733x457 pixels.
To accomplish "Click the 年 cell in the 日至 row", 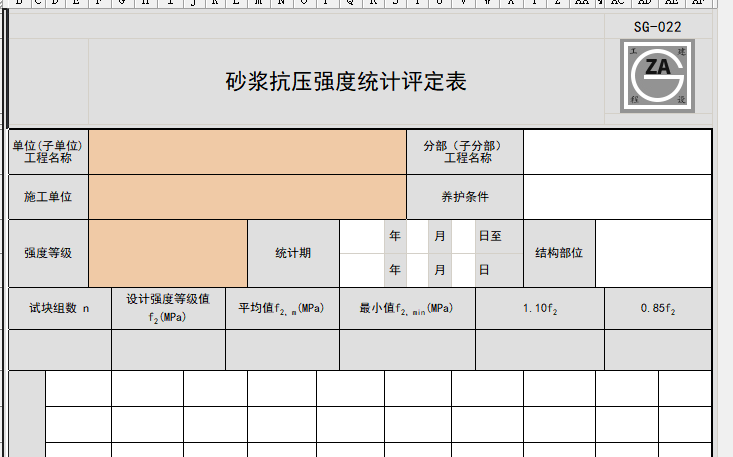I will (x=395, y=236).
